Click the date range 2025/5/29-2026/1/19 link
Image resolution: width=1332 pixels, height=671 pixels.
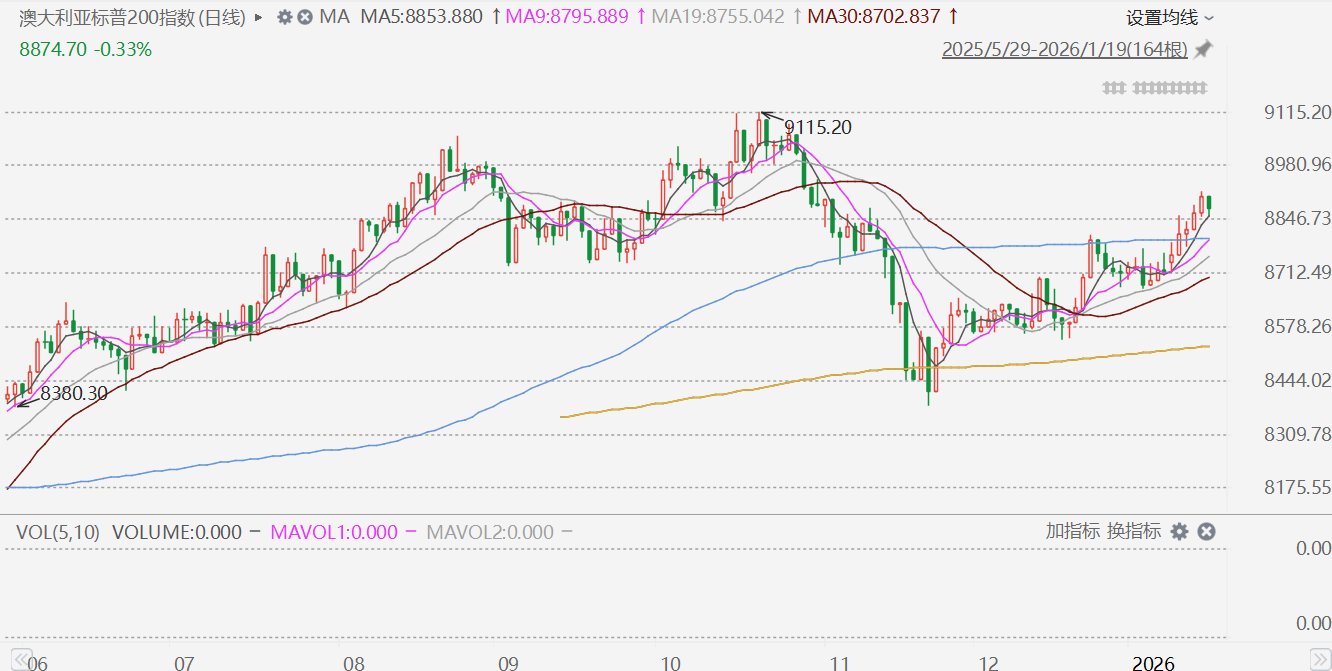pos(1064,50)
